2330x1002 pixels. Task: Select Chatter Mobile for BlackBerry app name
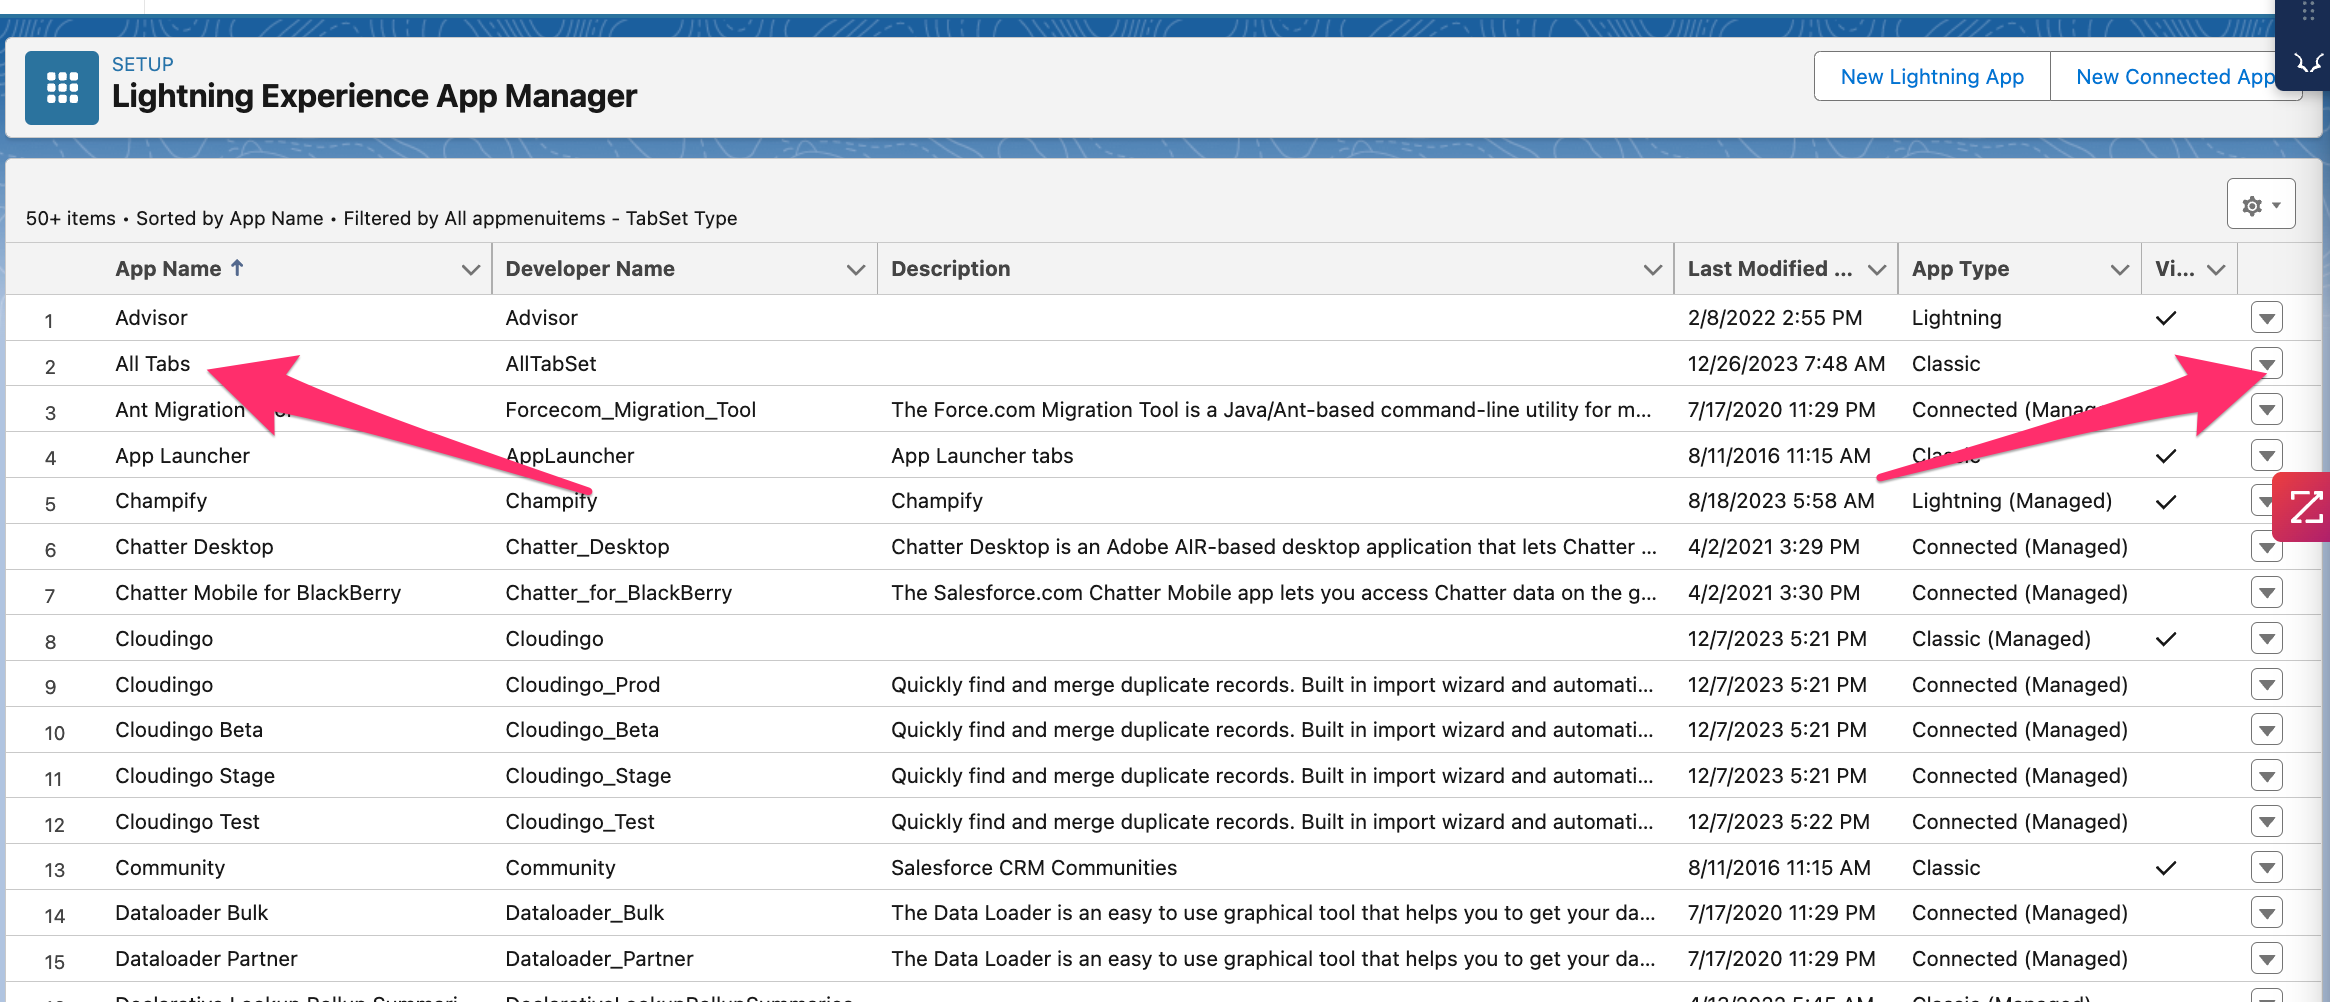(258, 593)
